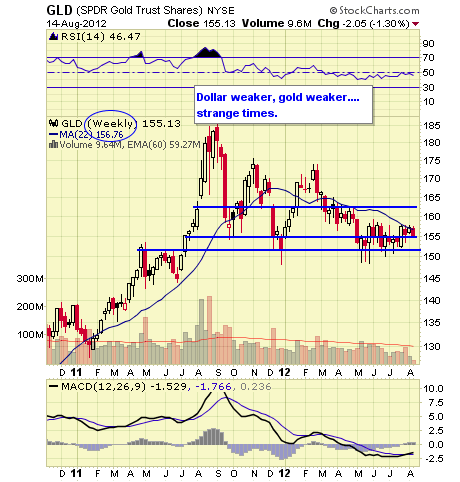Click the red down-triangle next to Chg
Screen dimensions: 460x482
pos(415,24)
